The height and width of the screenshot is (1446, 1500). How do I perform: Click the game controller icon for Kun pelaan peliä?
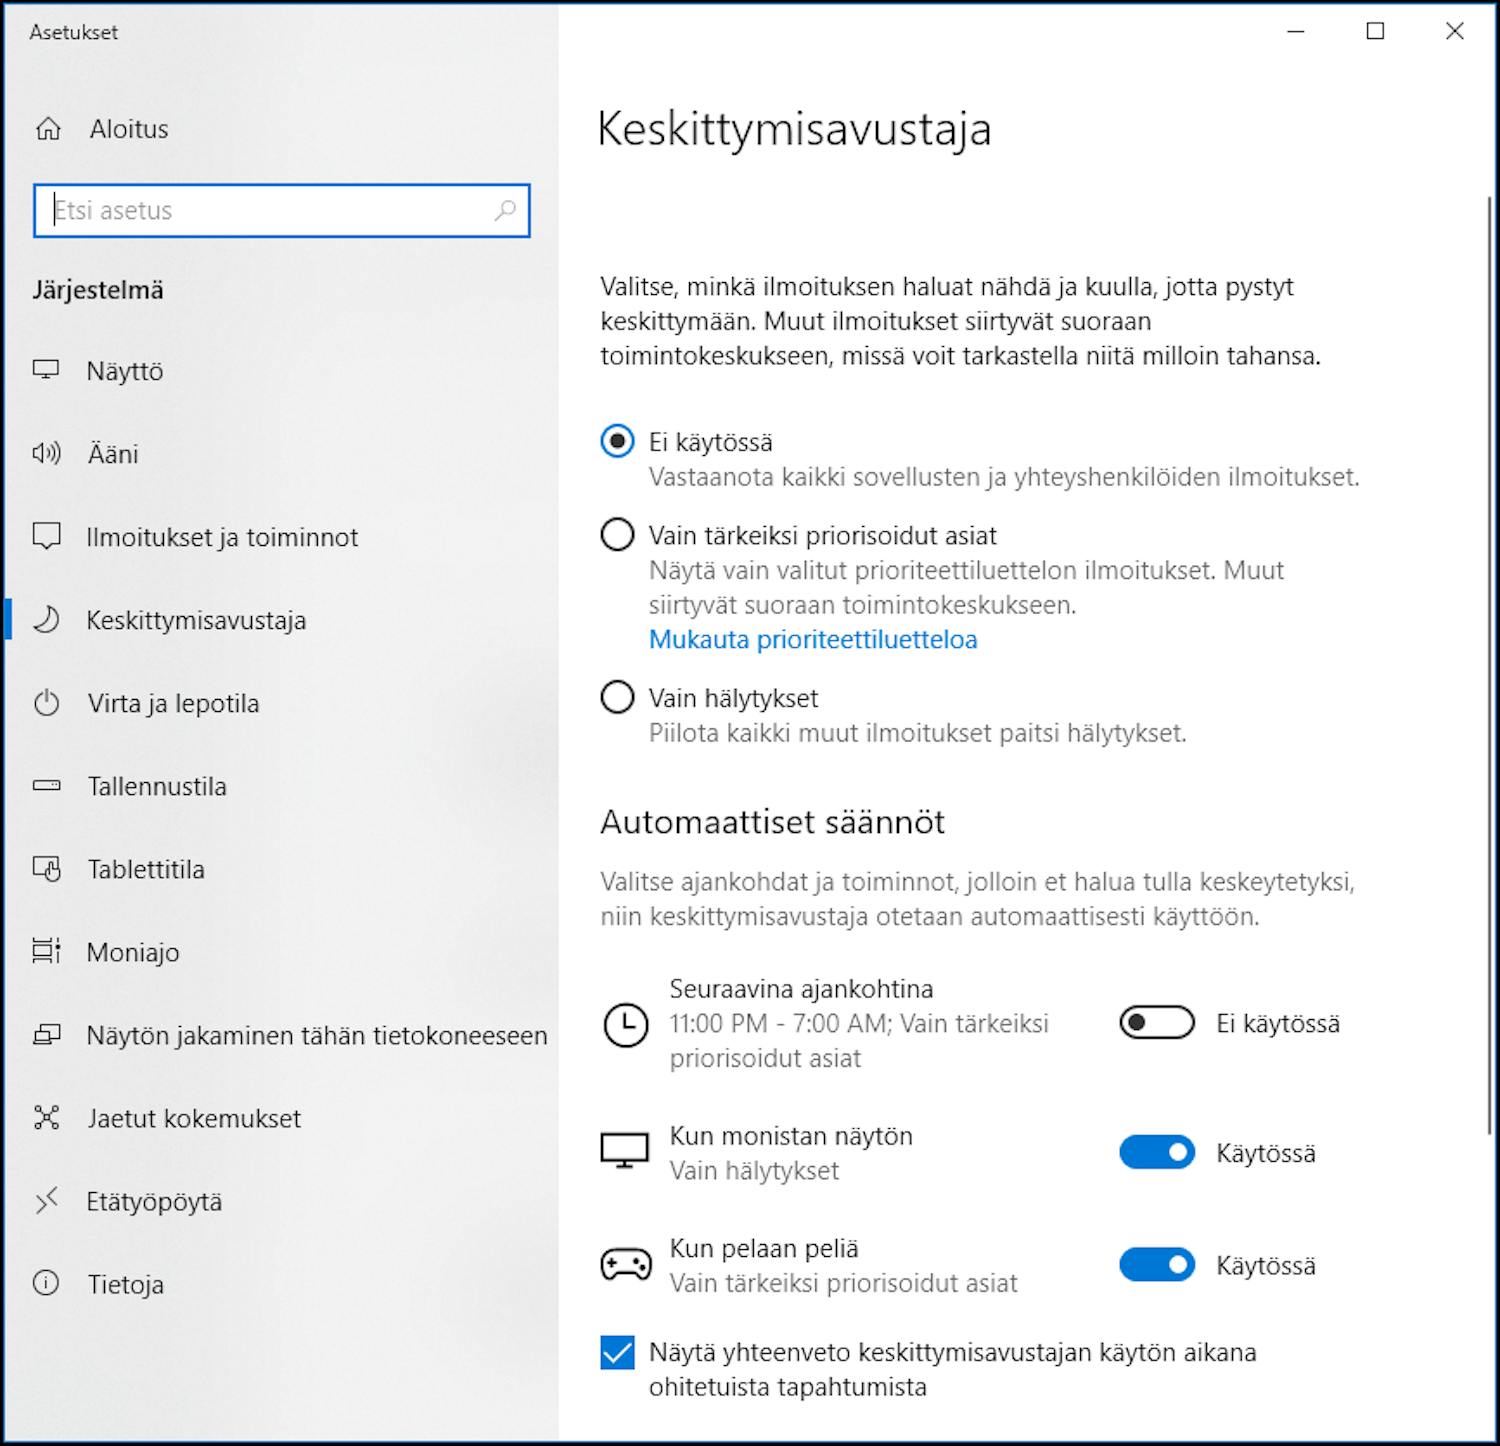[626, 1263]
